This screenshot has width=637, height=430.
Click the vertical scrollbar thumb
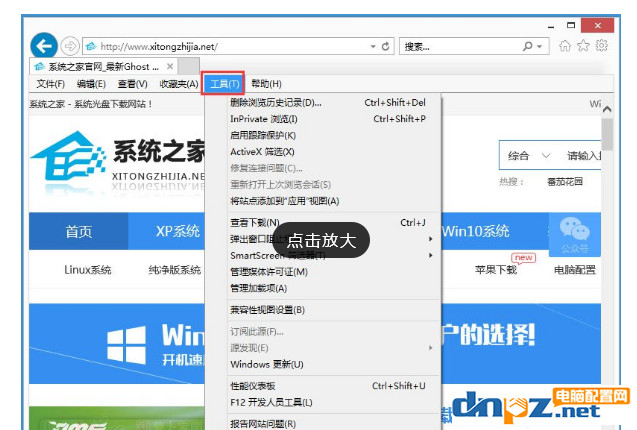pyautogui.click(x=607, y=134)
